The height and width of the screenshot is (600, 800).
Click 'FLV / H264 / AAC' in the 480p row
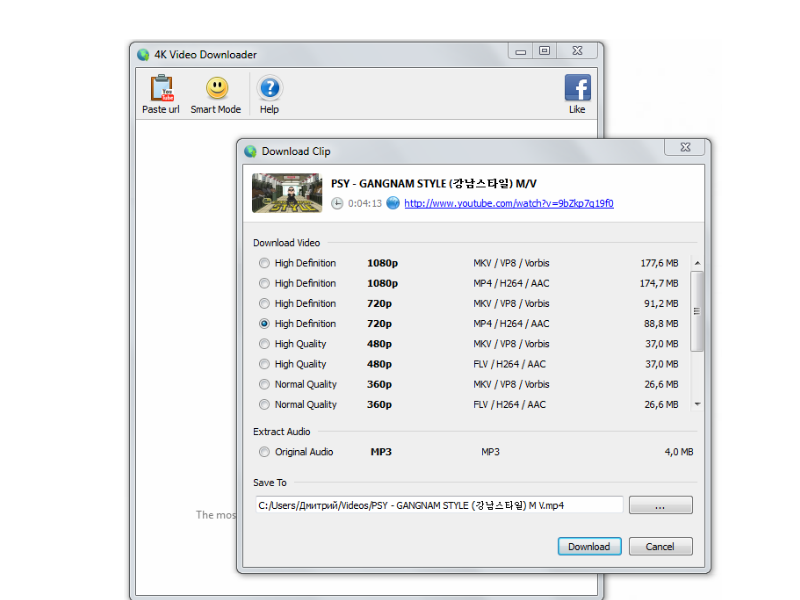point(509,364)
